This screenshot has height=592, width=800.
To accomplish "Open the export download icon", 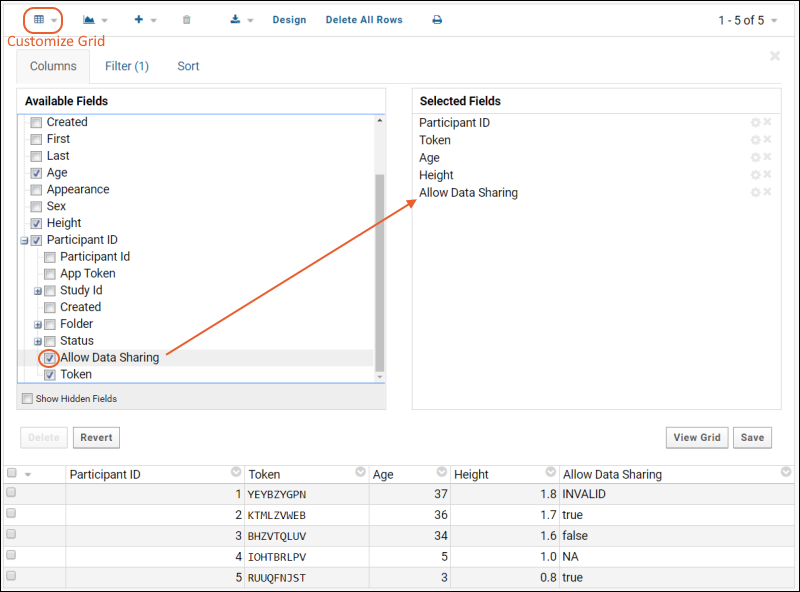I will [235, 19].
